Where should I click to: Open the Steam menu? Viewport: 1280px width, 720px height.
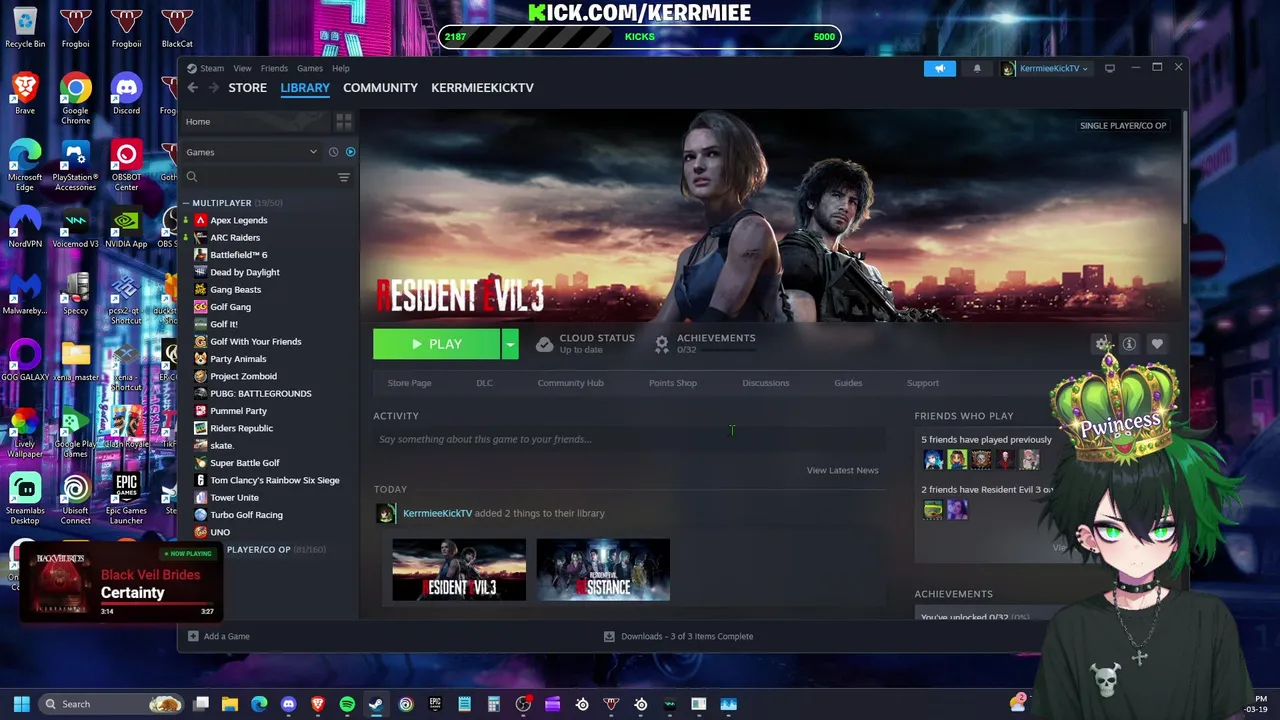pyautogui.click(x=212, y=68)
